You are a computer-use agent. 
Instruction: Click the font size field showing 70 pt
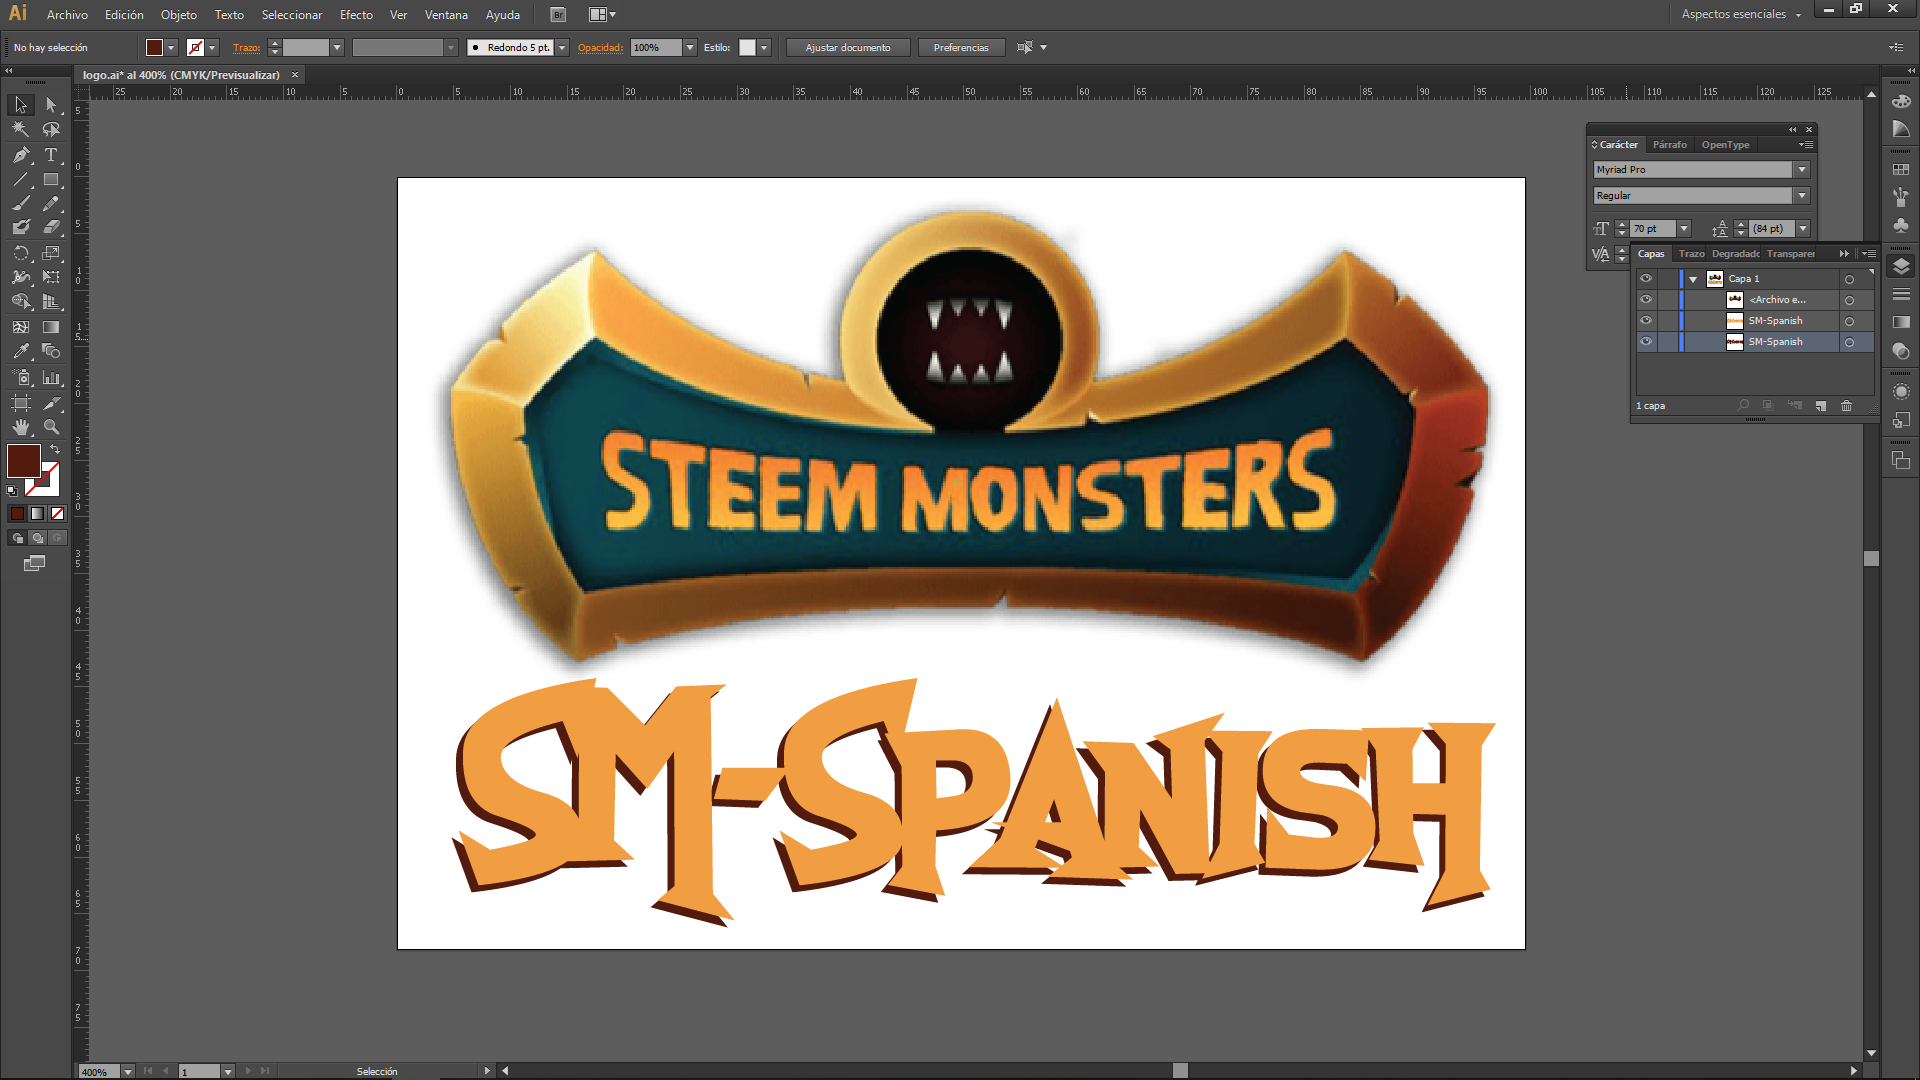coord(1653,229)
